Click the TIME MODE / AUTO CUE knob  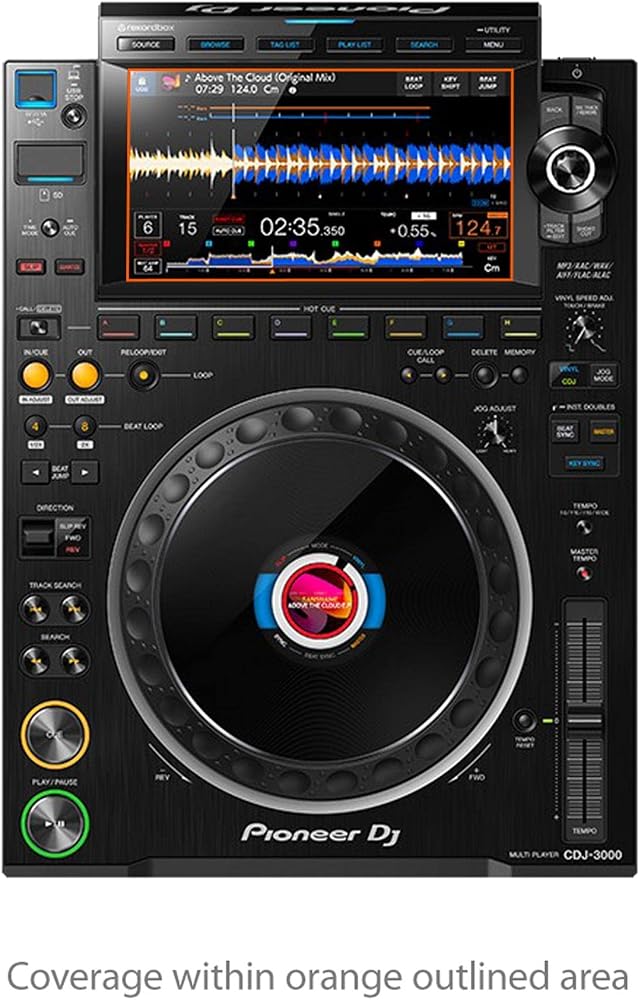pyautogui.click(x=50, y=227)
